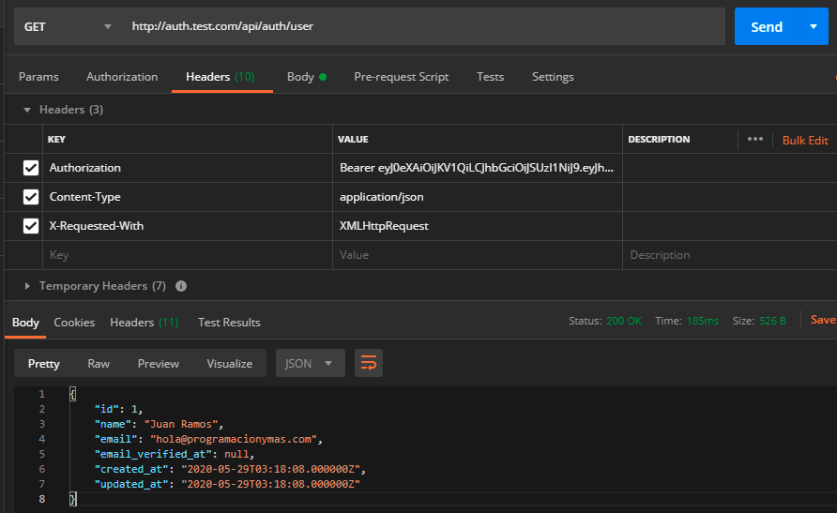The image size is (837, 513).
Task: Click the 185ms response time
Action: click(x=702, y=321)
